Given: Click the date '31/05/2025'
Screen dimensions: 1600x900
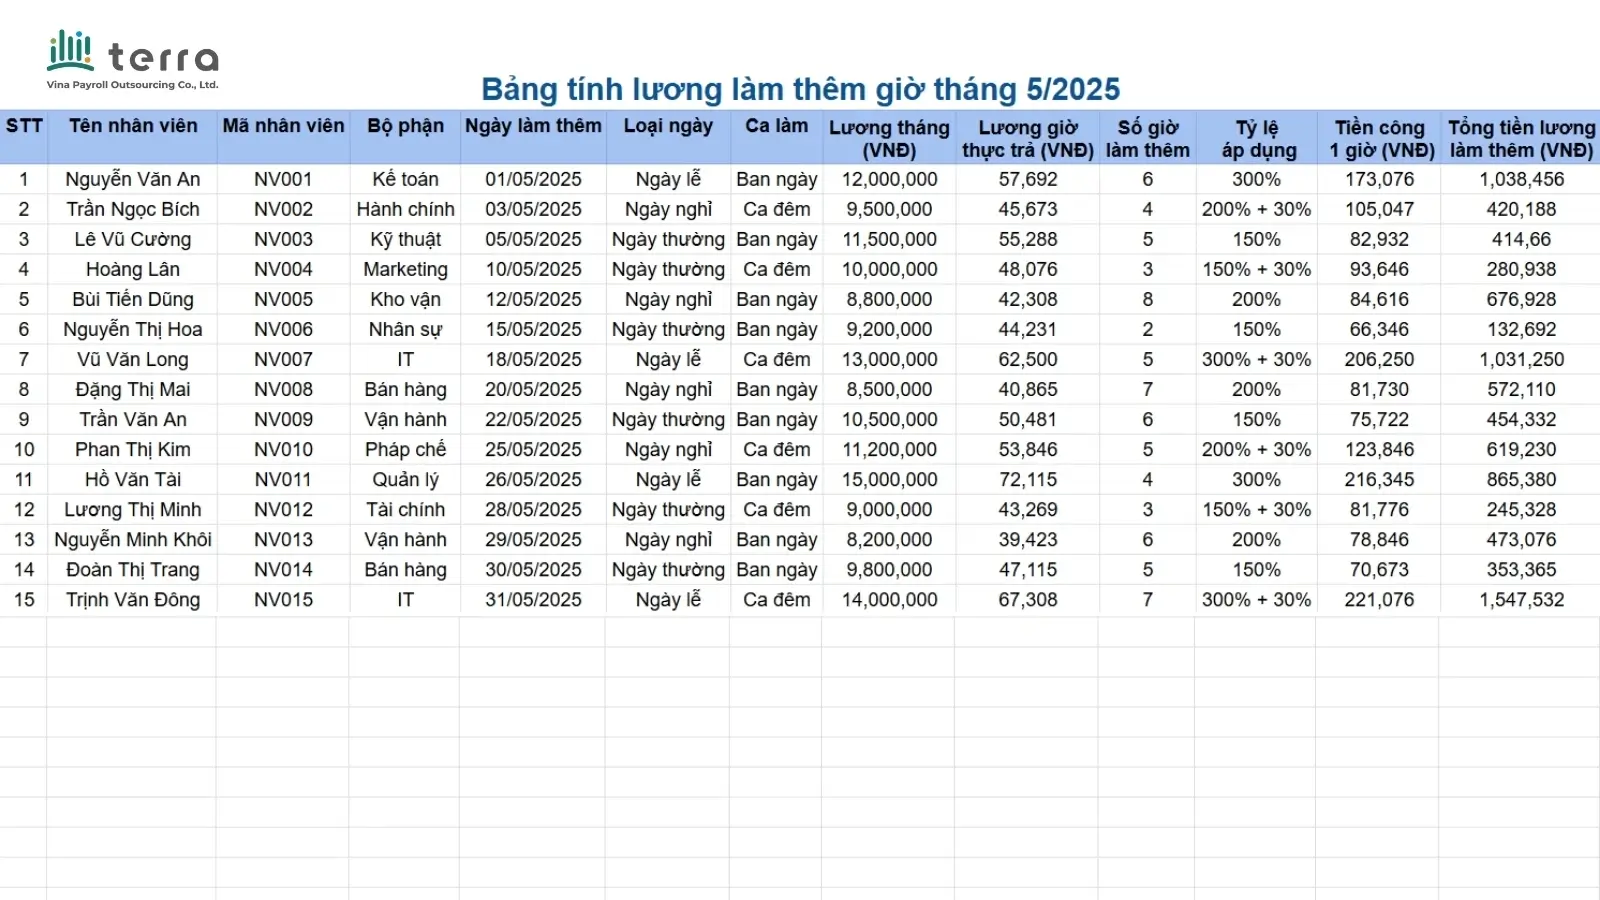Looking at the screenshot, I should (x=533, y=599).
